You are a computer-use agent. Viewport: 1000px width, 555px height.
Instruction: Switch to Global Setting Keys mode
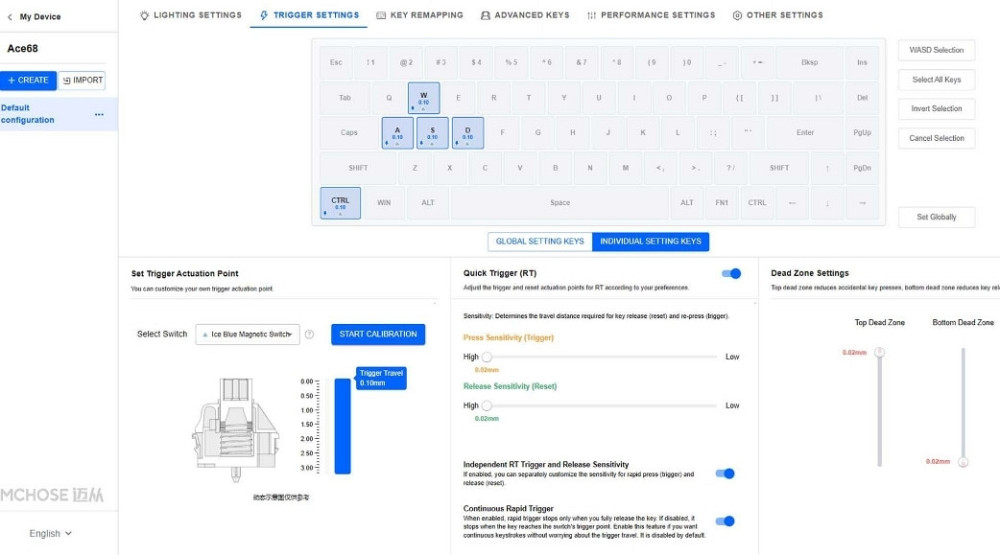540,241
